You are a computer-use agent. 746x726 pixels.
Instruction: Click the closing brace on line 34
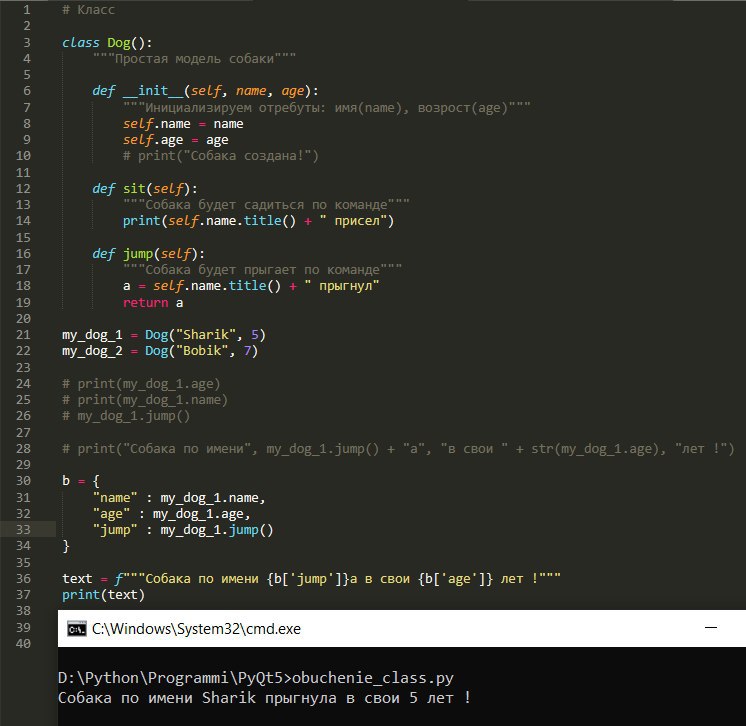(66, 546)
